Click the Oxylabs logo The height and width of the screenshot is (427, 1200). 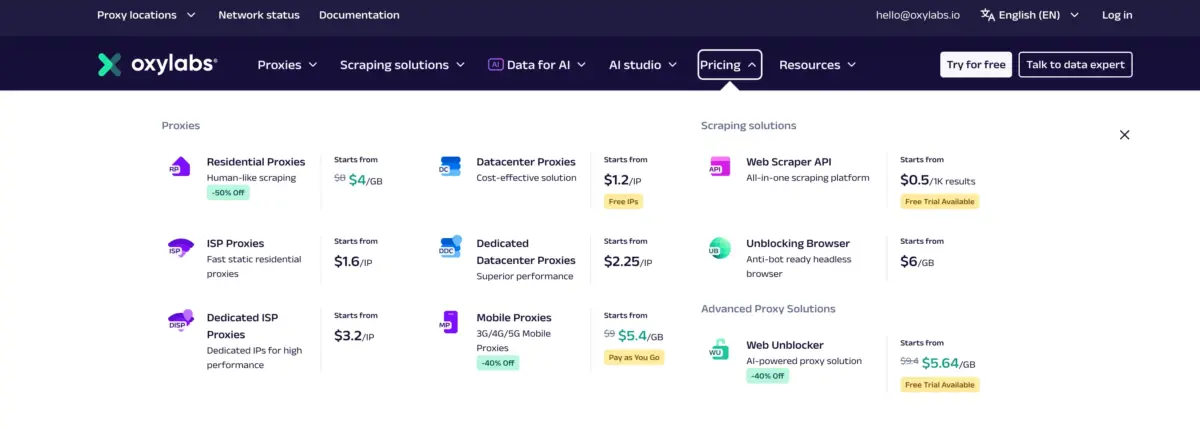(157, 64)
